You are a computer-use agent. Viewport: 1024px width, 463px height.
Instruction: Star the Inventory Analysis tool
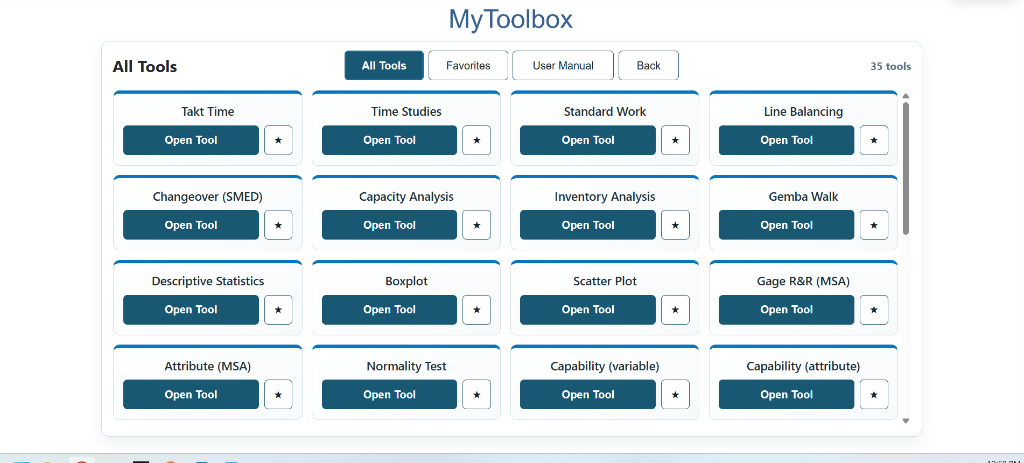[x=675, y=225]
